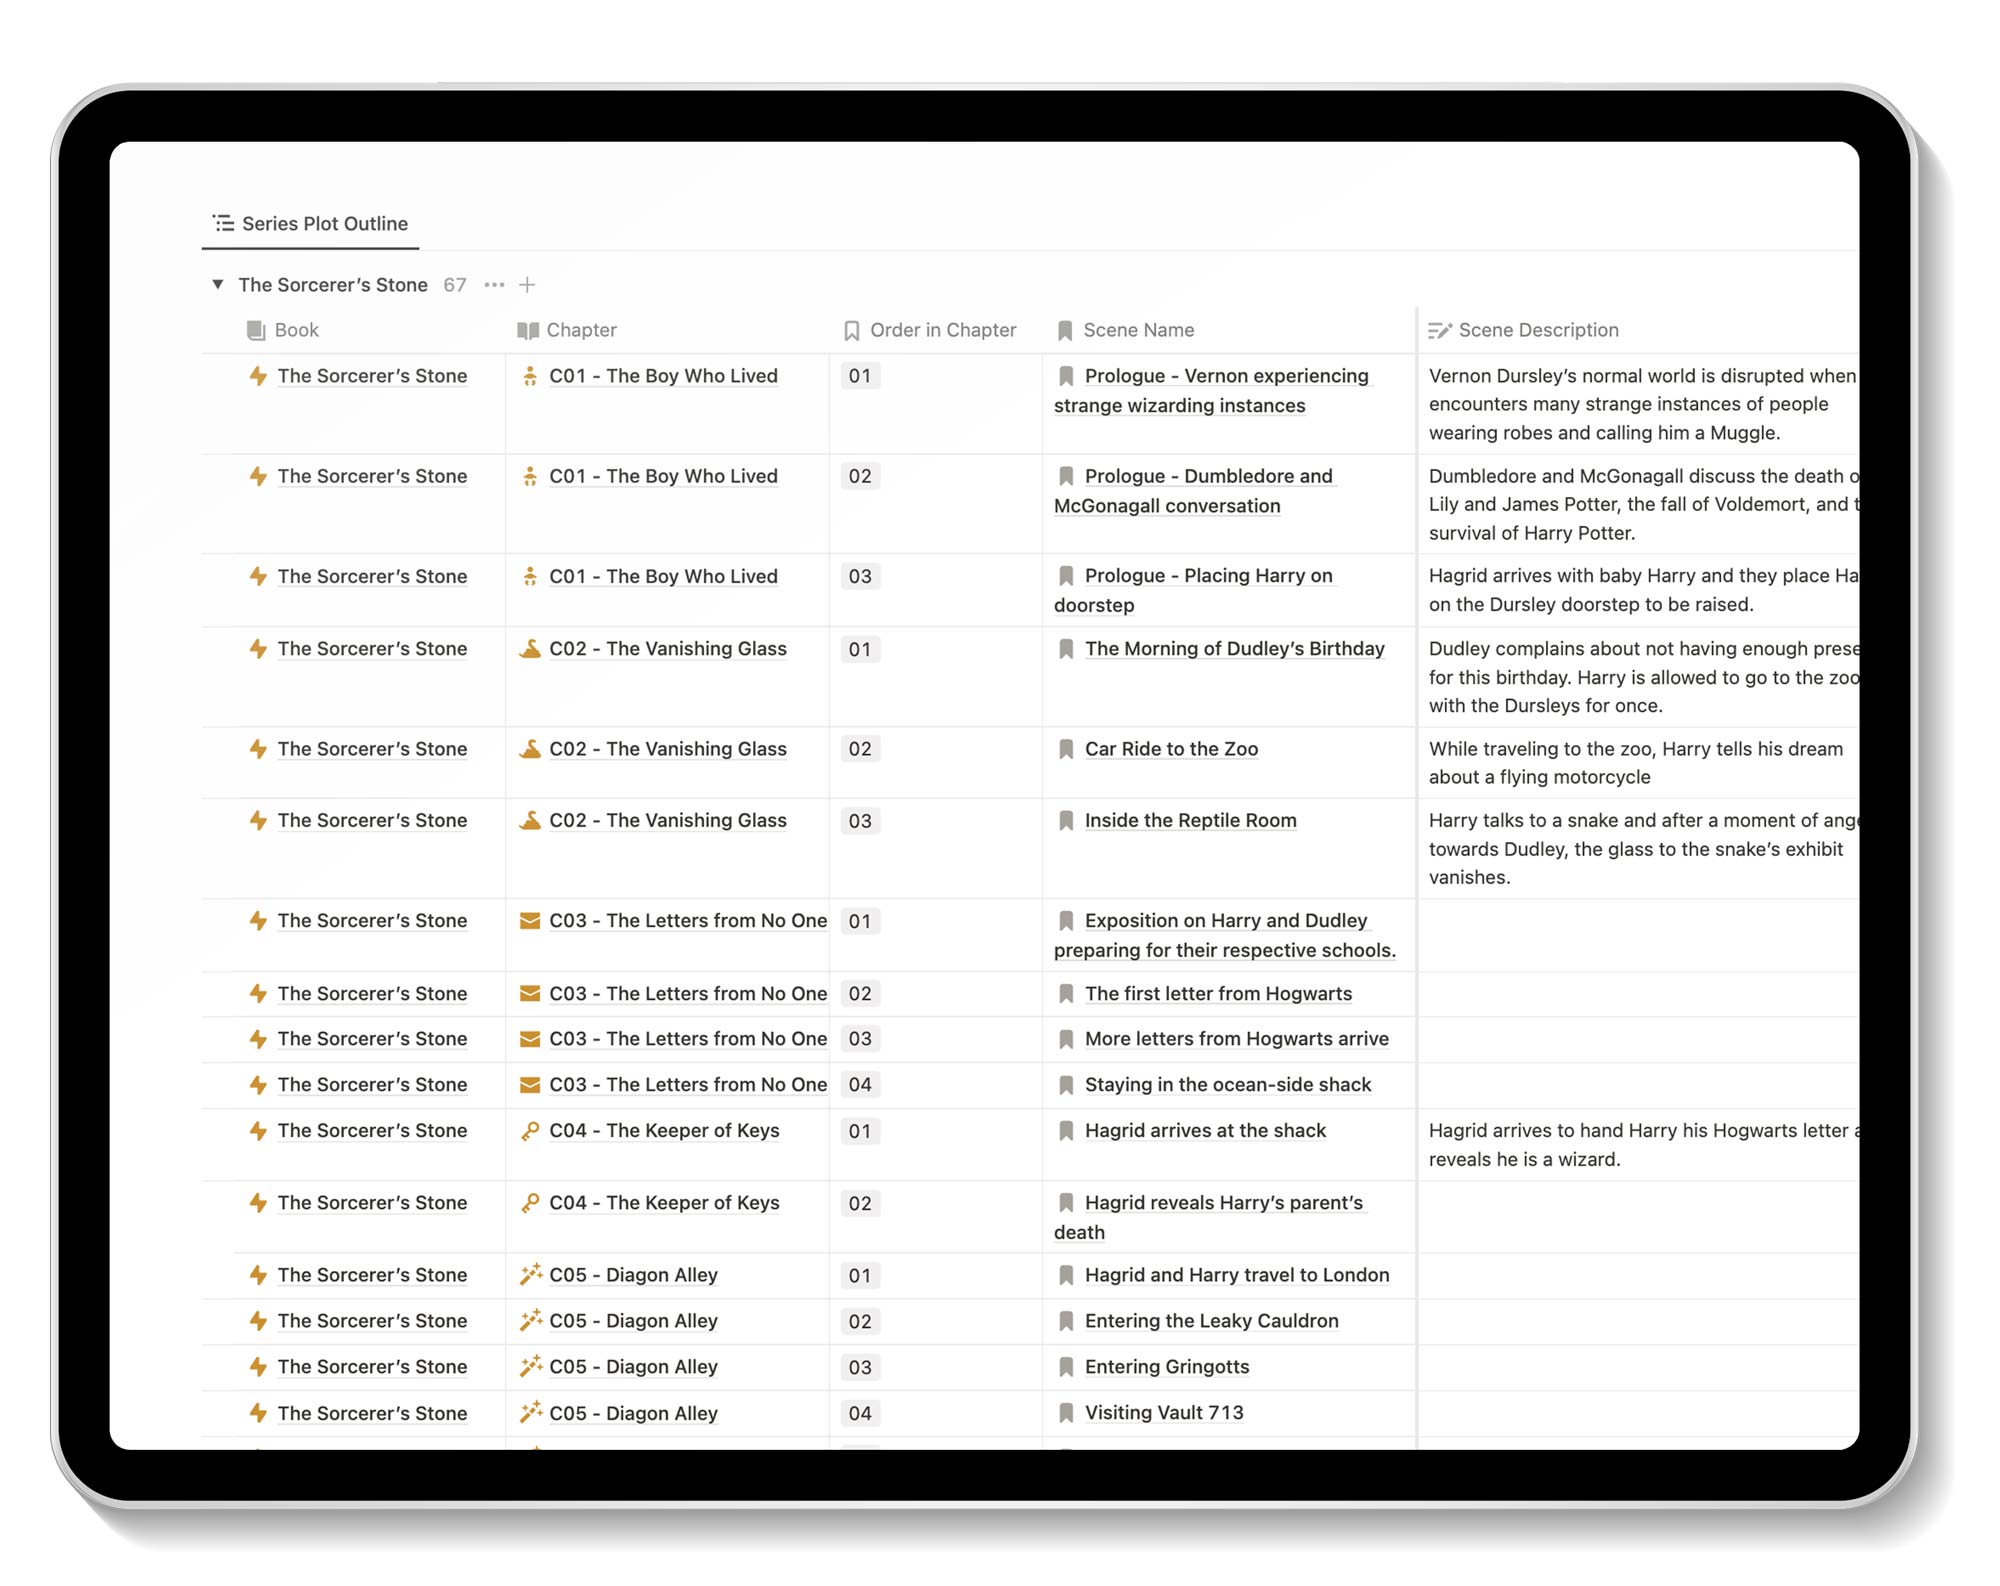
Task: Open the Book column header dropdown
Action: [x=292, y=330]
